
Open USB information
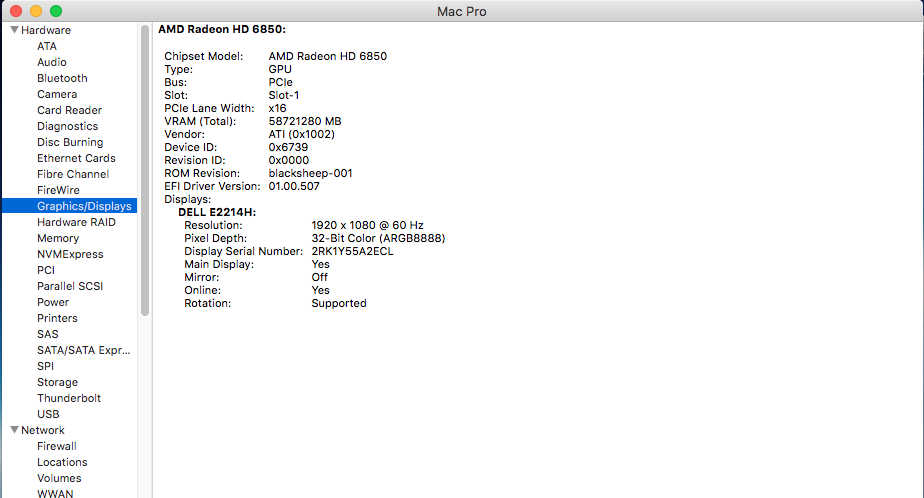tap(48, 414)
